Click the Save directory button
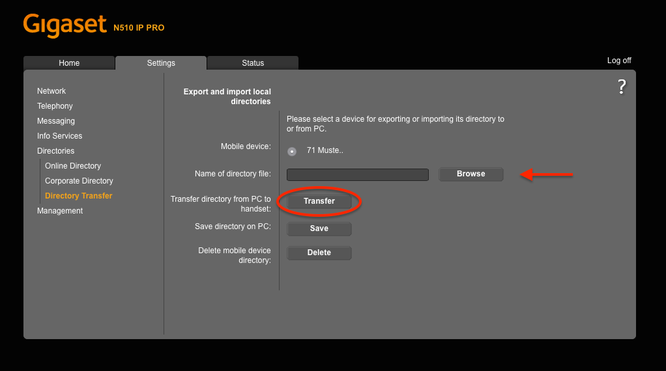 click(x=319, y=229)
